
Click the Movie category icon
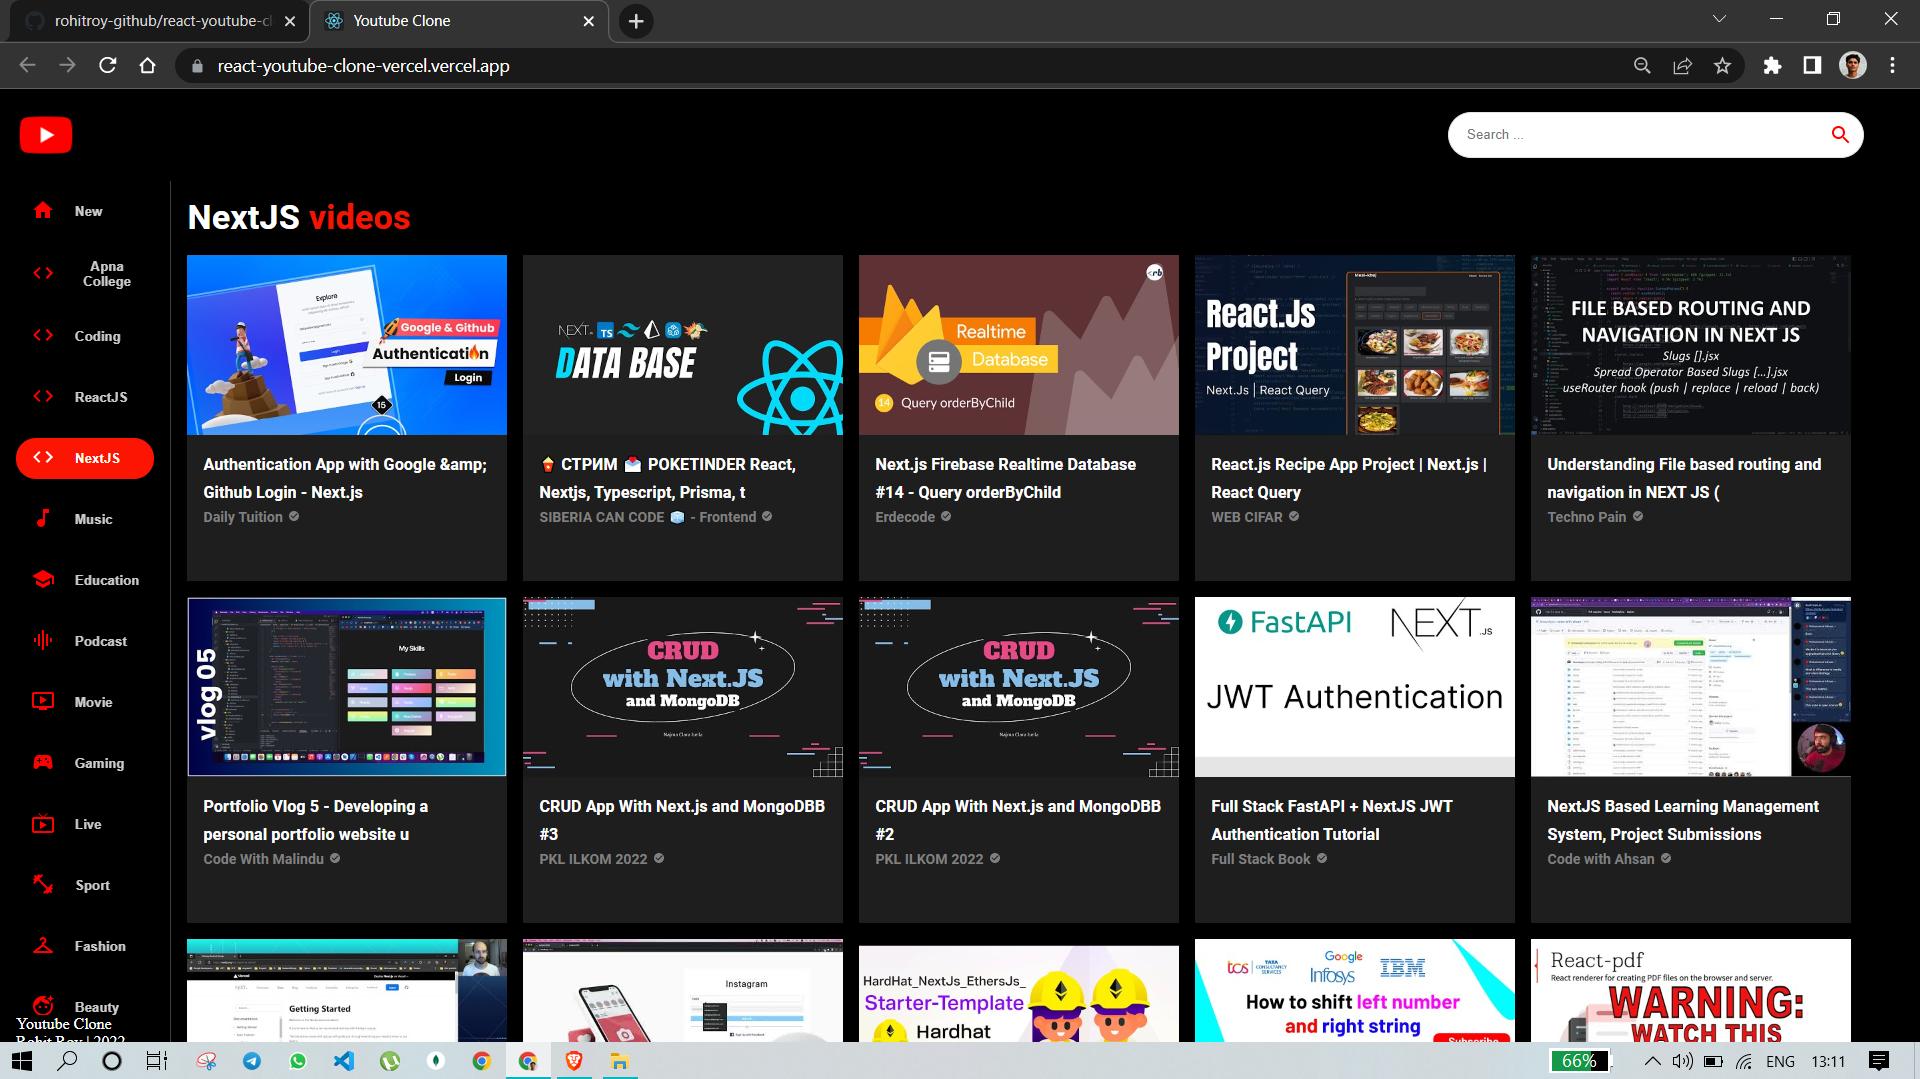point(43,701)
